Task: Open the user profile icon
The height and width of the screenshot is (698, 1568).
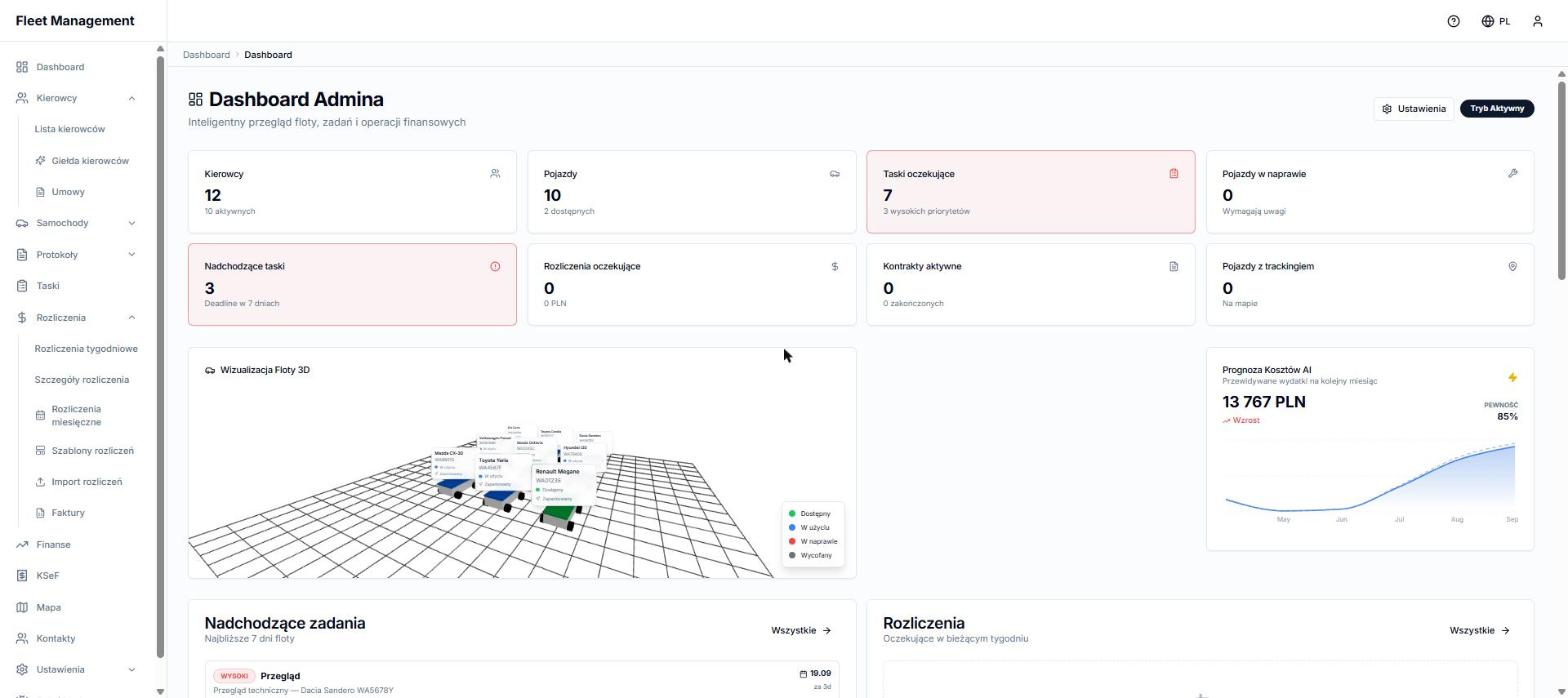Action: (x=1537, y=21)
